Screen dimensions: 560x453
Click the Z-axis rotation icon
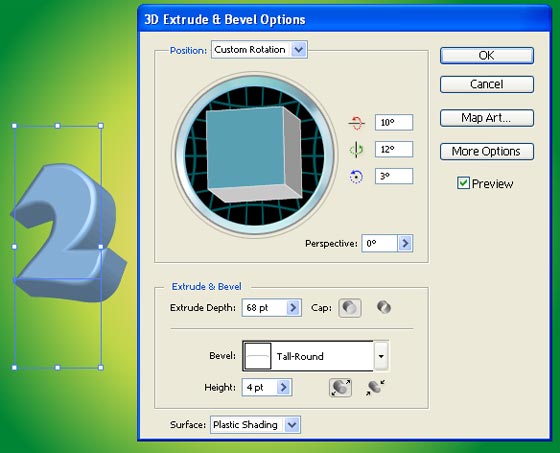click(356, 176)
